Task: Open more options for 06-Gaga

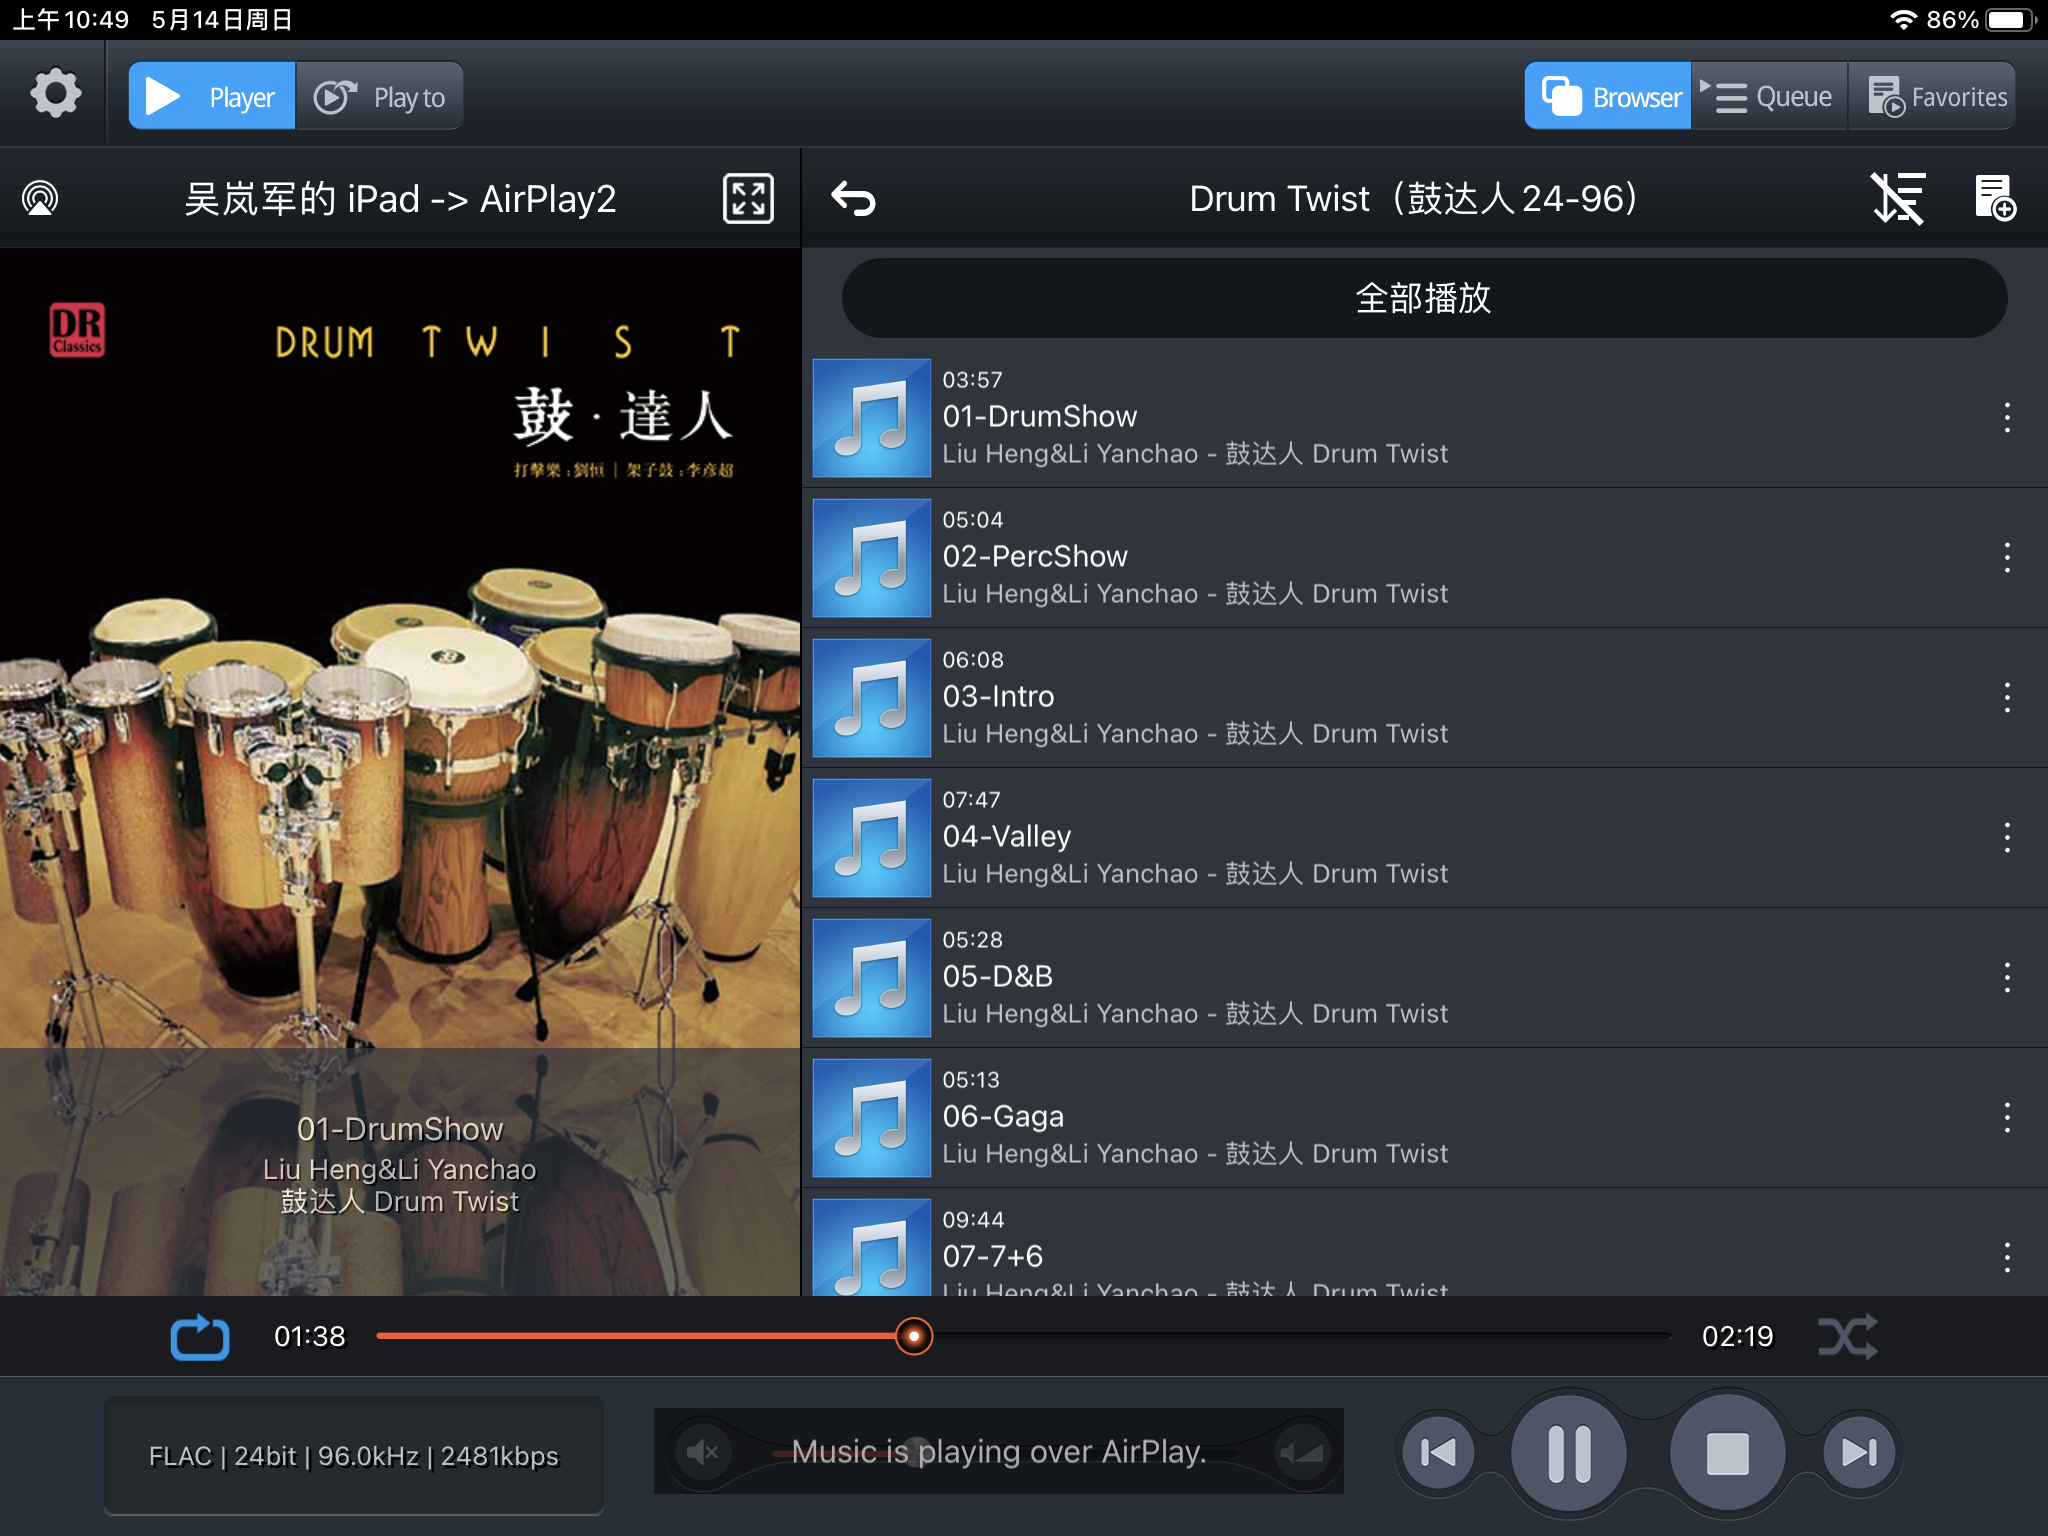Action: [x=2006, y=1118]
